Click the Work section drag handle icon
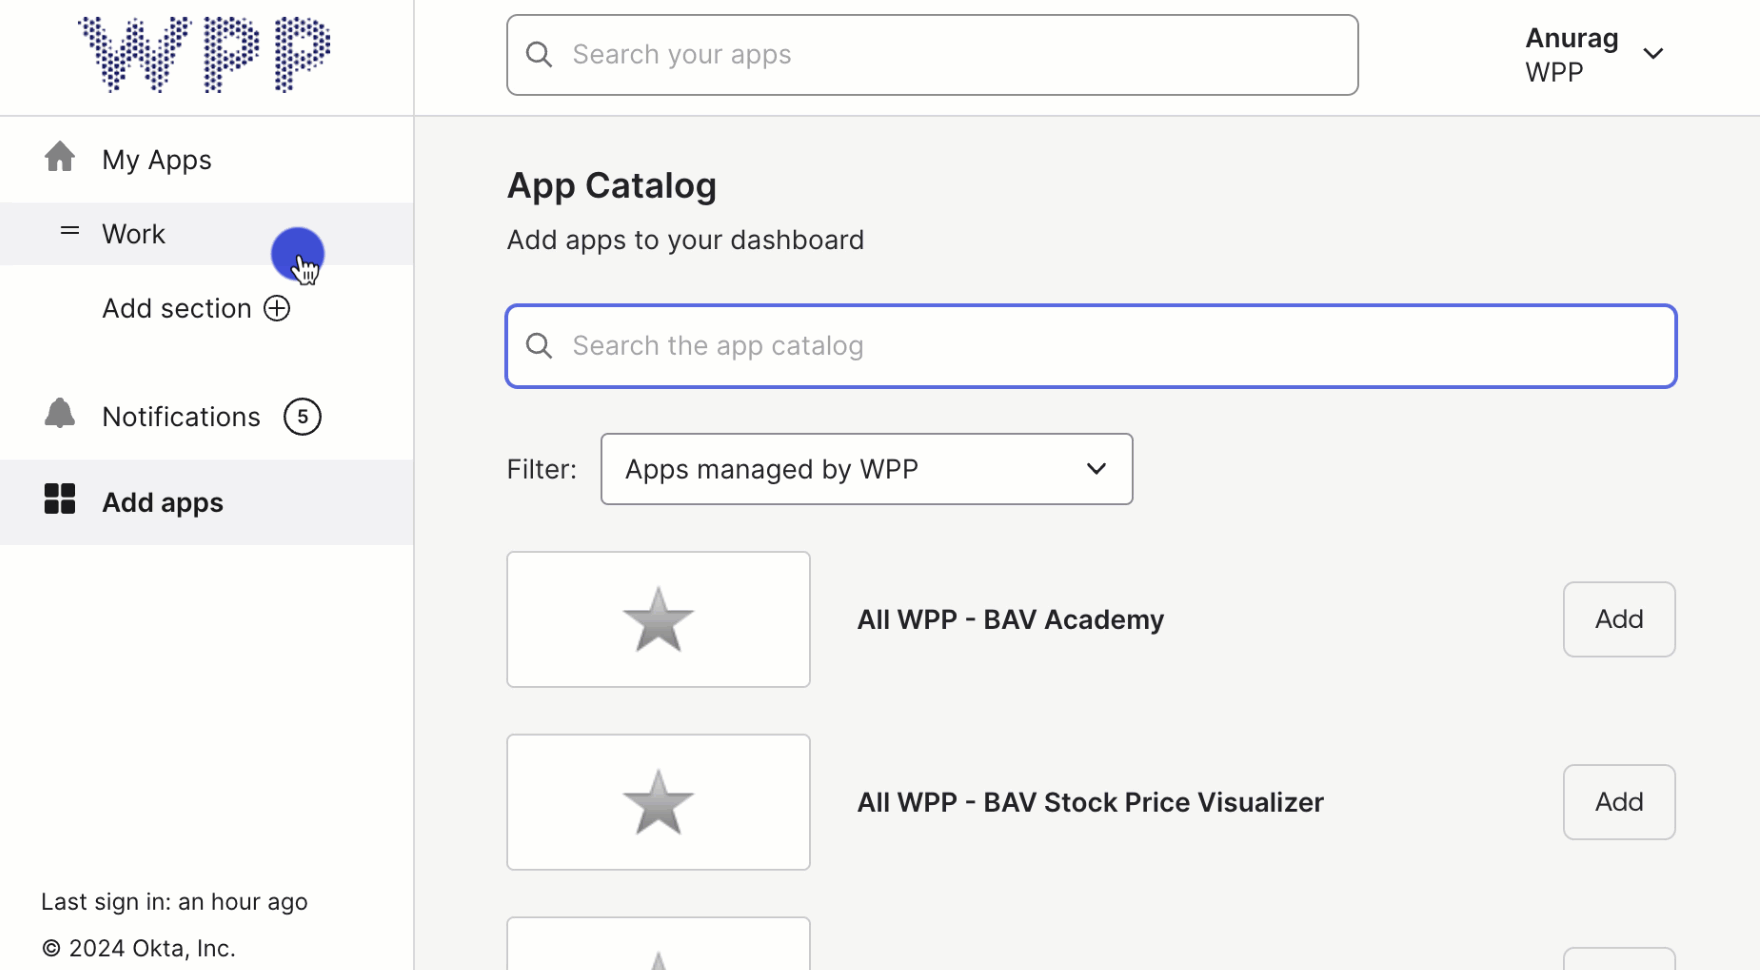This screenshot has height=970, width=1760. (69, 231)
